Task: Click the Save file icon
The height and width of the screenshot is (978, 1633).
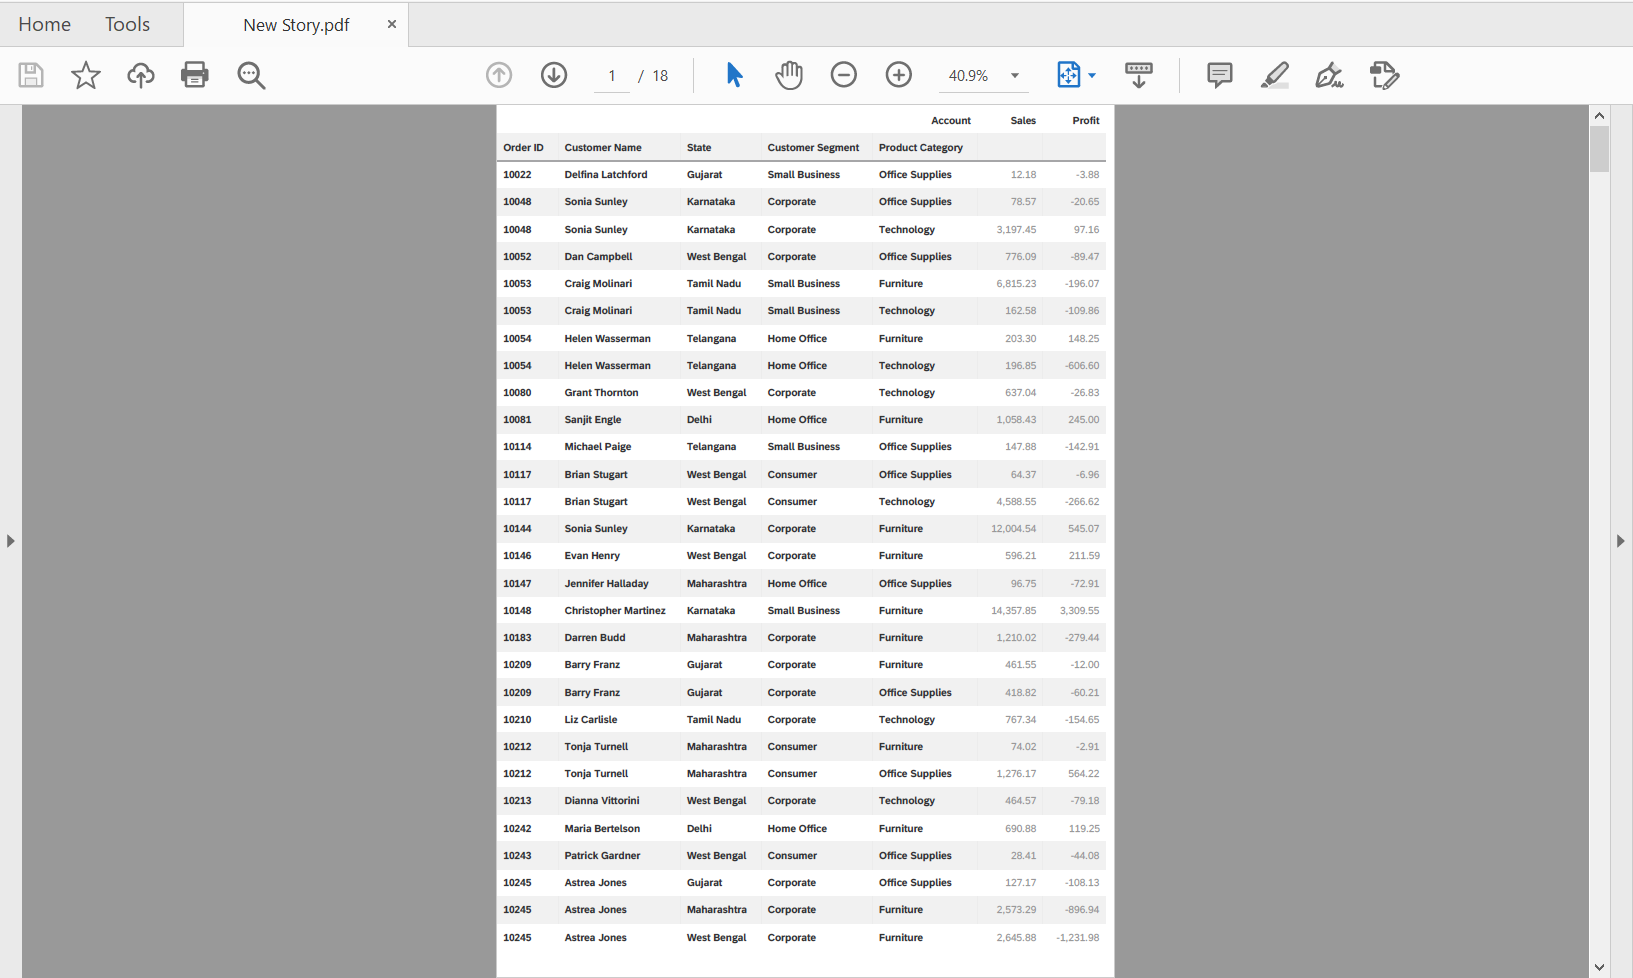Action: 31,75
